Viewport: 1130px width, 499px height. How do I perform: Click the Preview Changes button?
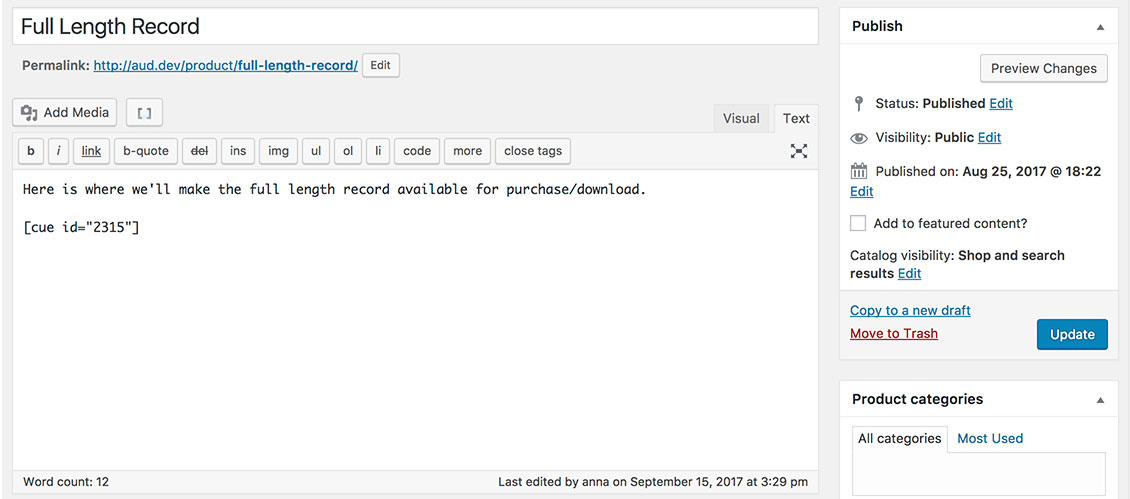pos(1044,69)
